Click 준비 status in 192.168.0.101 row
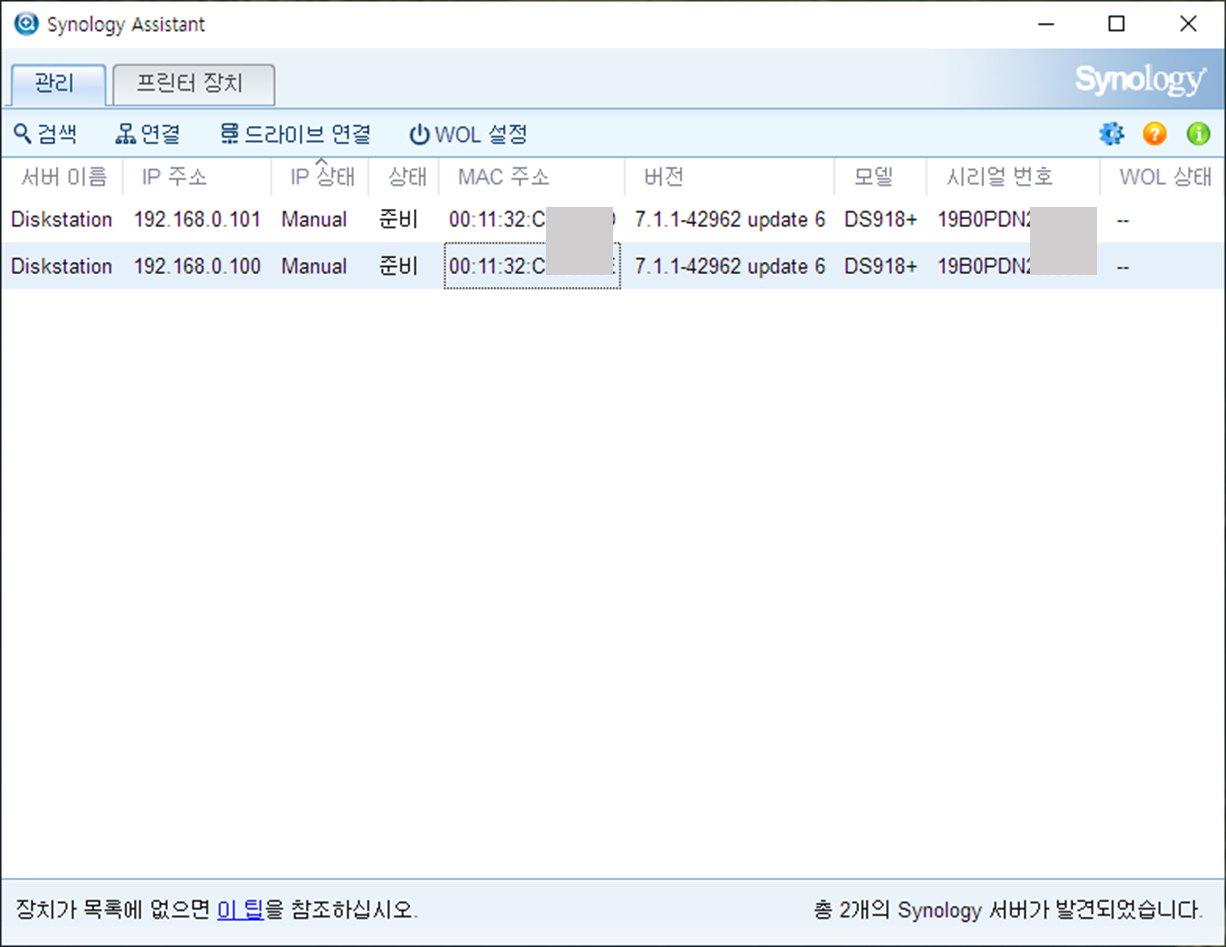This screenshot has height=947, width=1226. click(x=399, y=219)
